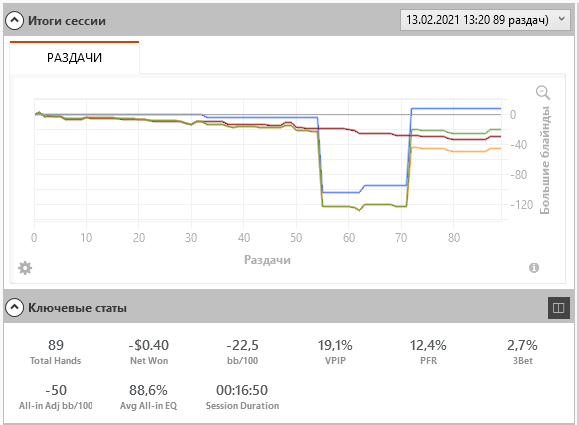
Task: Open graph settings gear icon
Action: 25,268
